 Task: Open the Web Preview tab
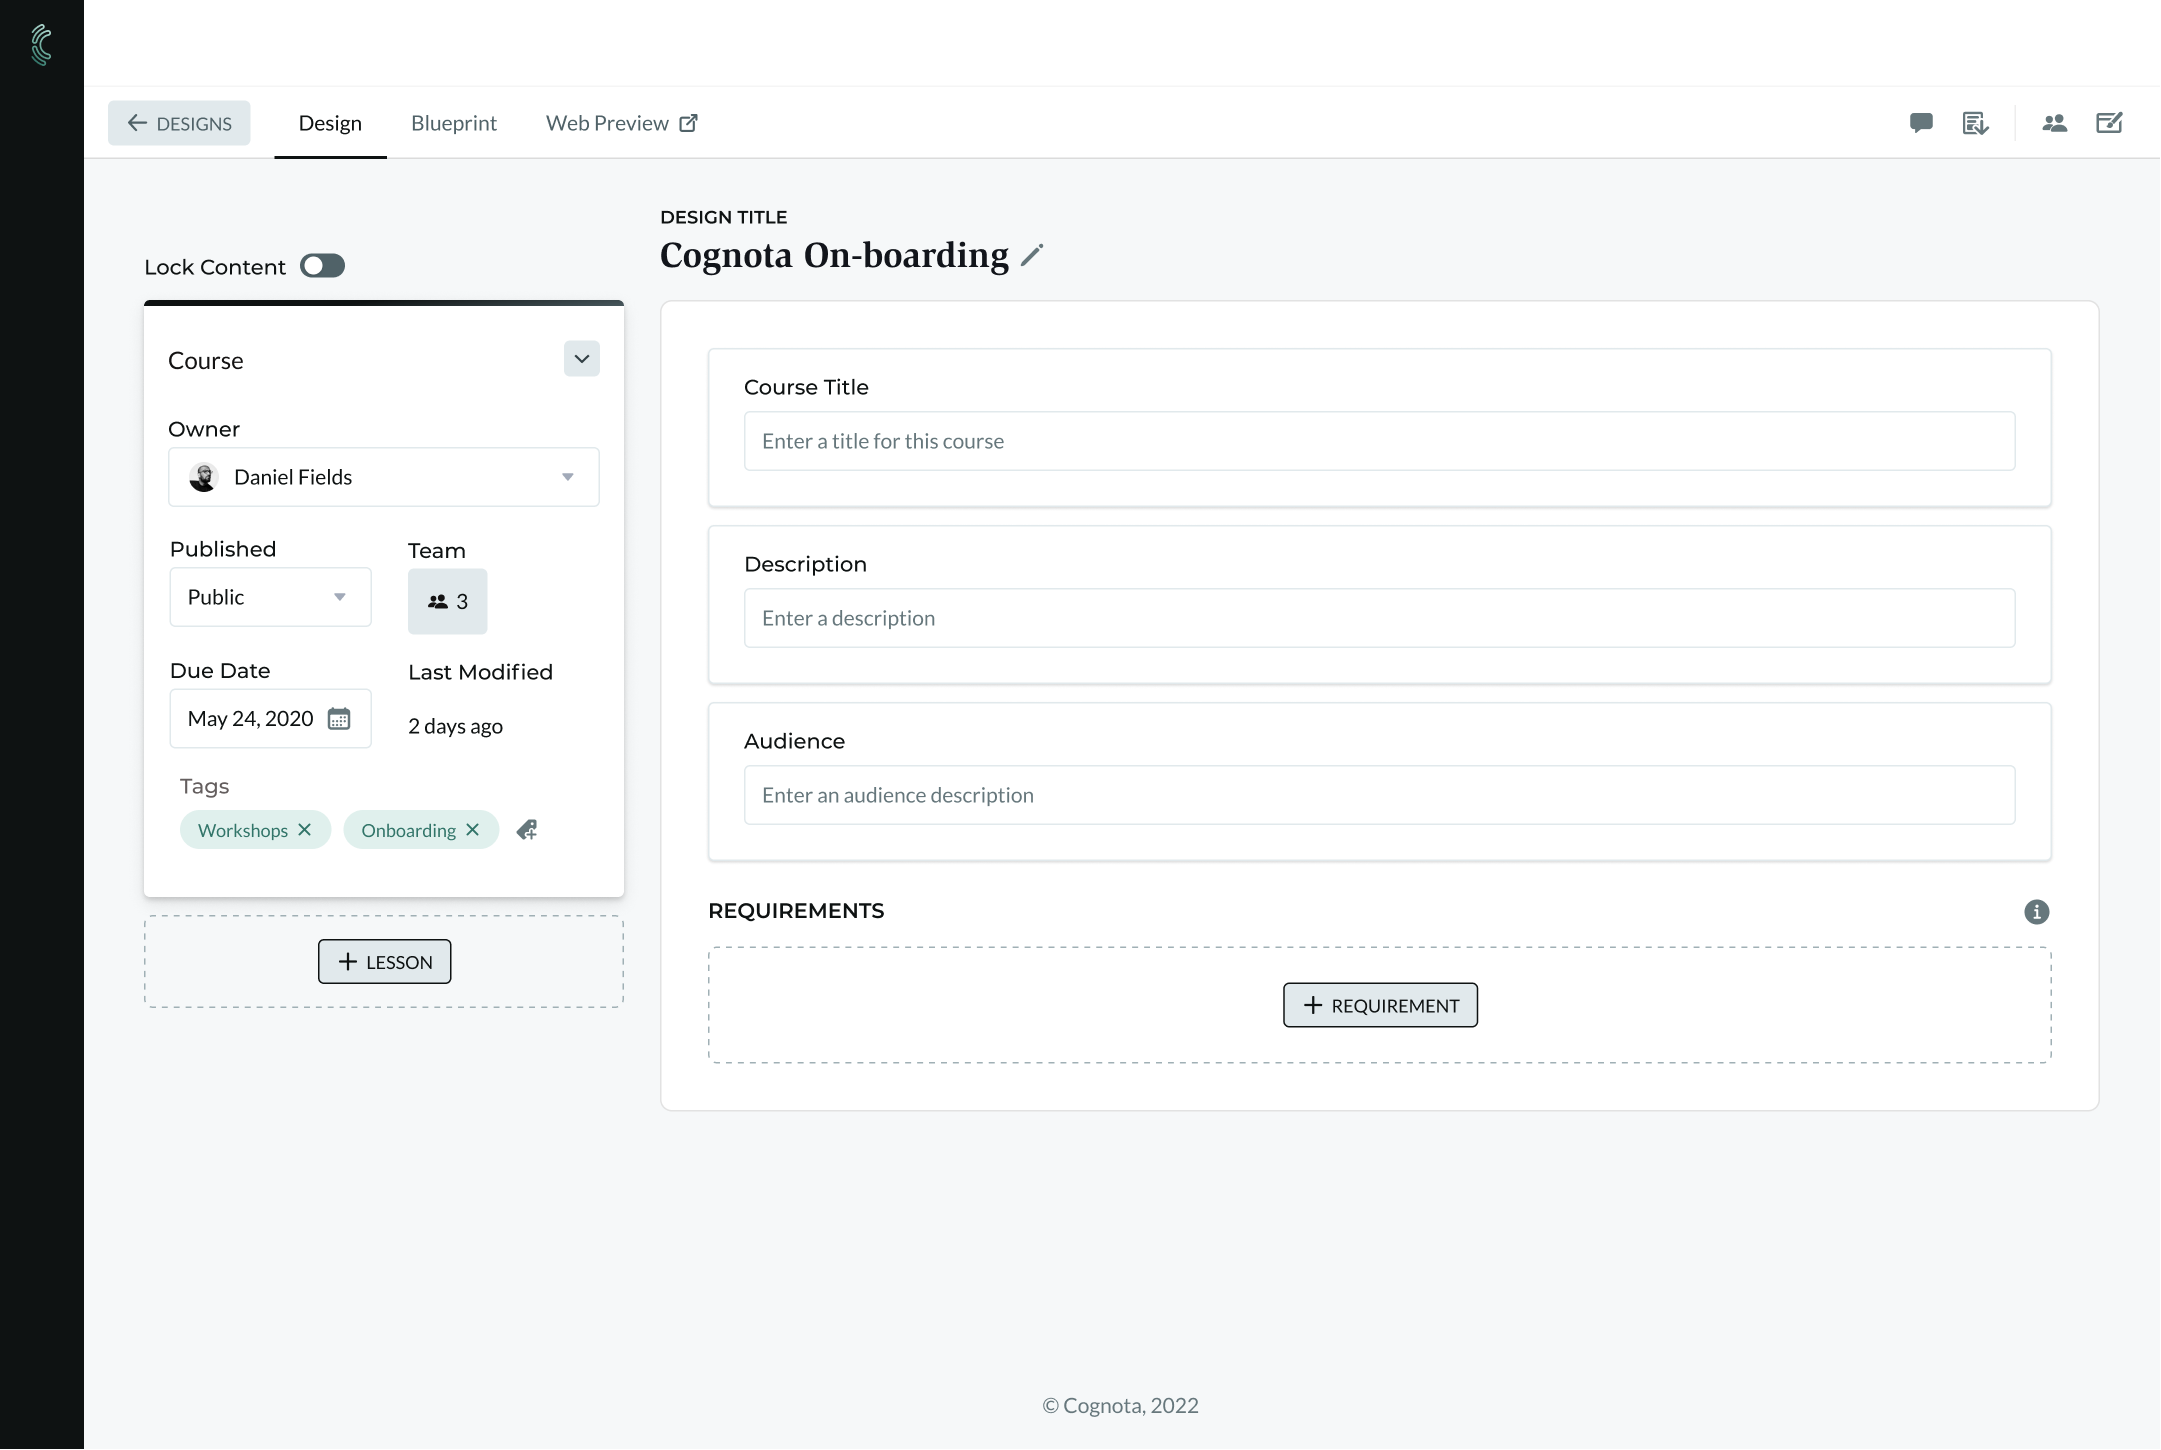tap(621, 121)
